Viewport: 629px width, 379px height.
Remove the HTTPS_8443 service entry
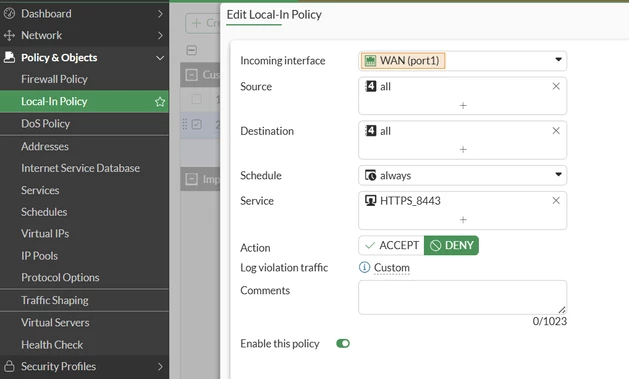click(556, 201)
